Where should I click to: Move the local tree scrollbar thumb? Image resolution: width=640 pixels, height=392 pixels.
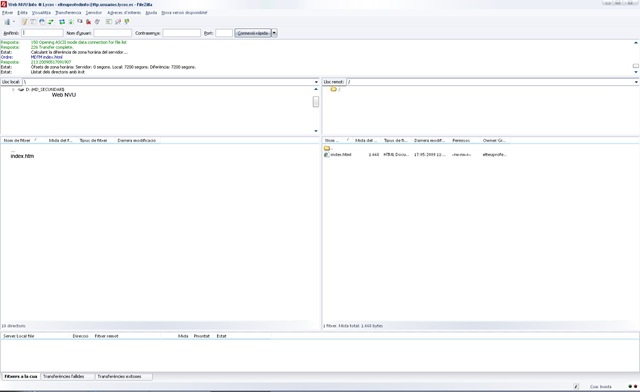316,102
